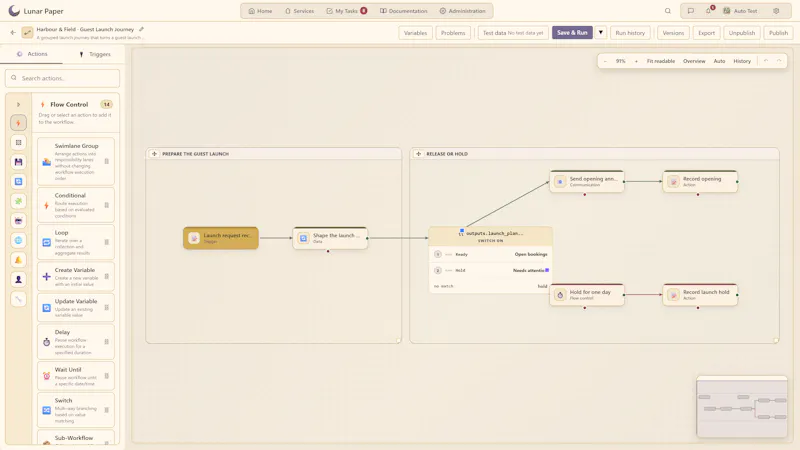Viewport: 800px width, 450px height.
Task: Click the canvas minimap thumbnail
Action: point(742,407)
